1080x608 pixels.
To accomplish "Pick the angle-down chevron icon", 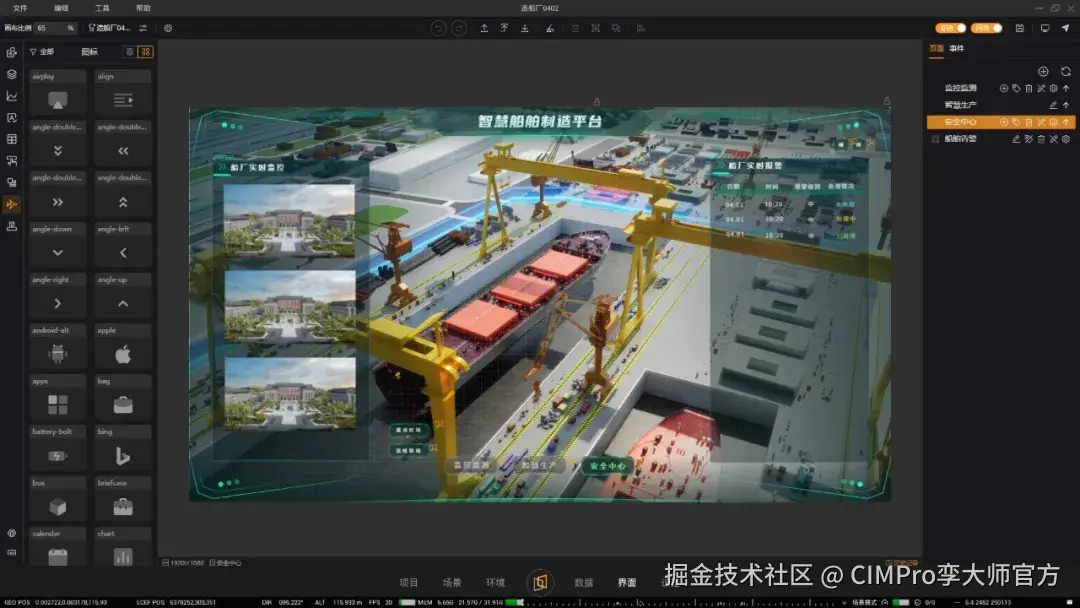I will (58, 253).
